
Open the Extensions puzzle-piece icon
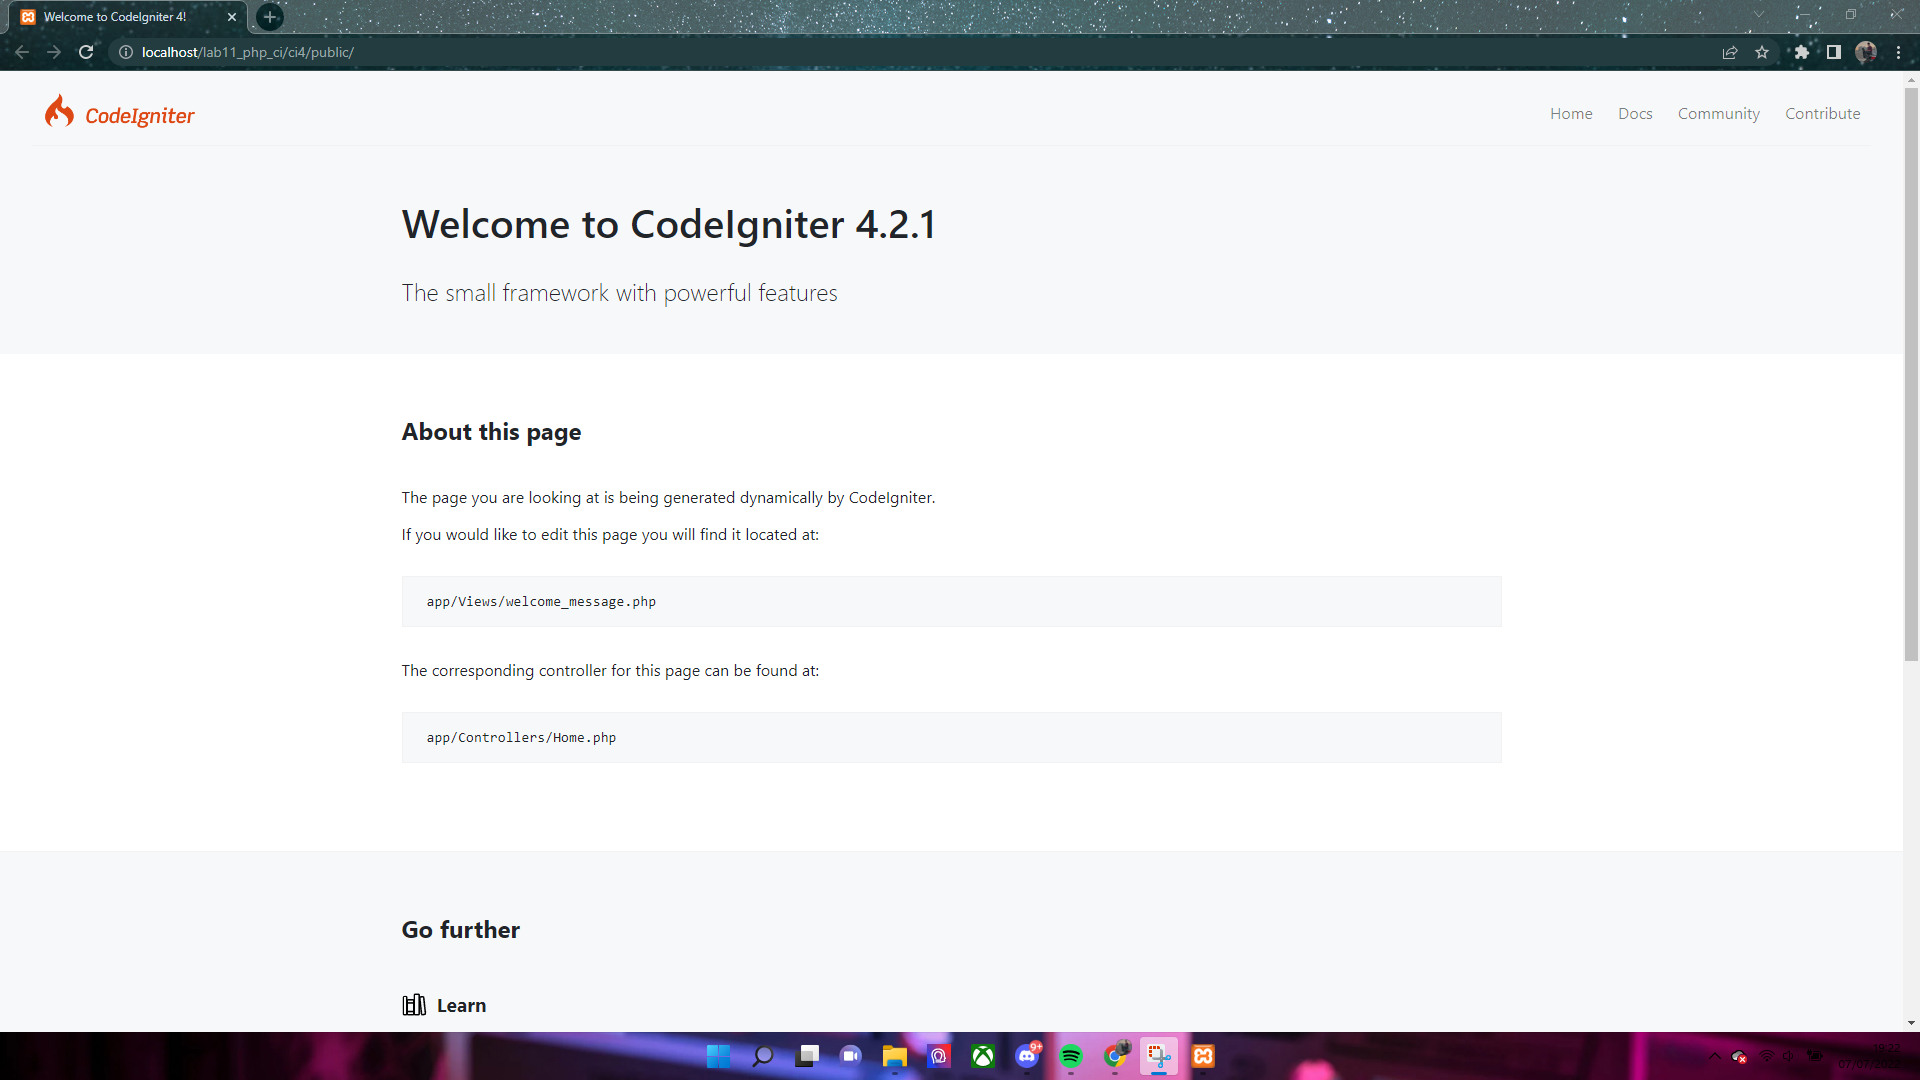1801,52
